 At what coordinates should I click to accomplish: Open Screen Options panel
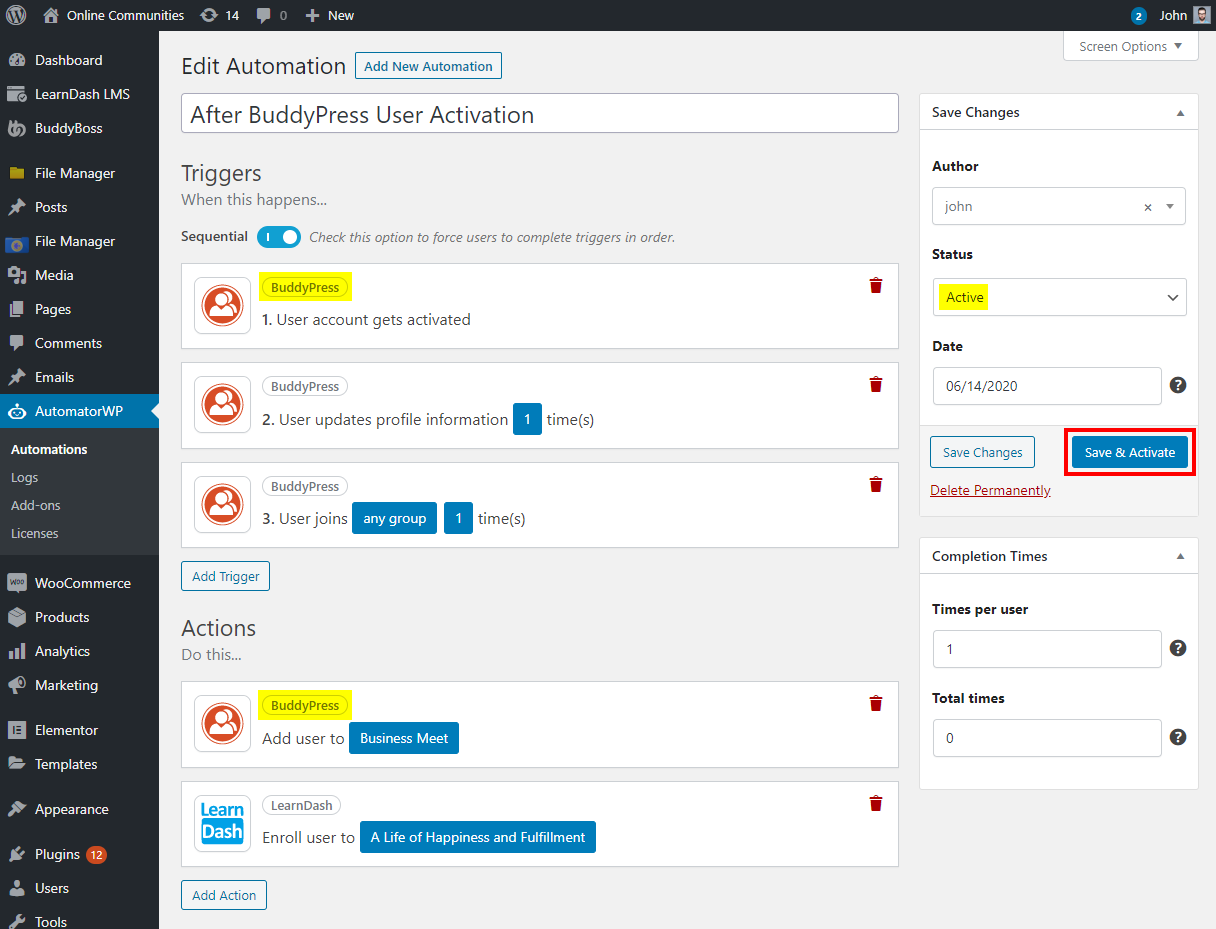click(1130, 46)
